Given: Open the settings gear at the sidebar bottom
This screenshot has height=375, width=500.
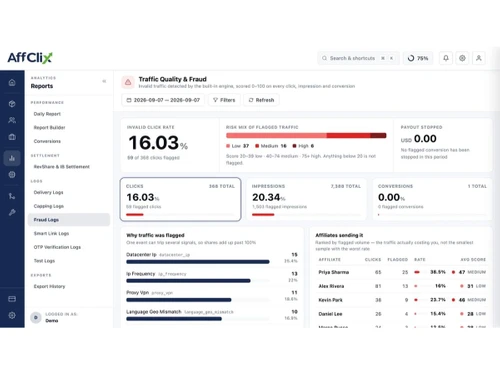Looking at the screenshot, I should [12, 315].
